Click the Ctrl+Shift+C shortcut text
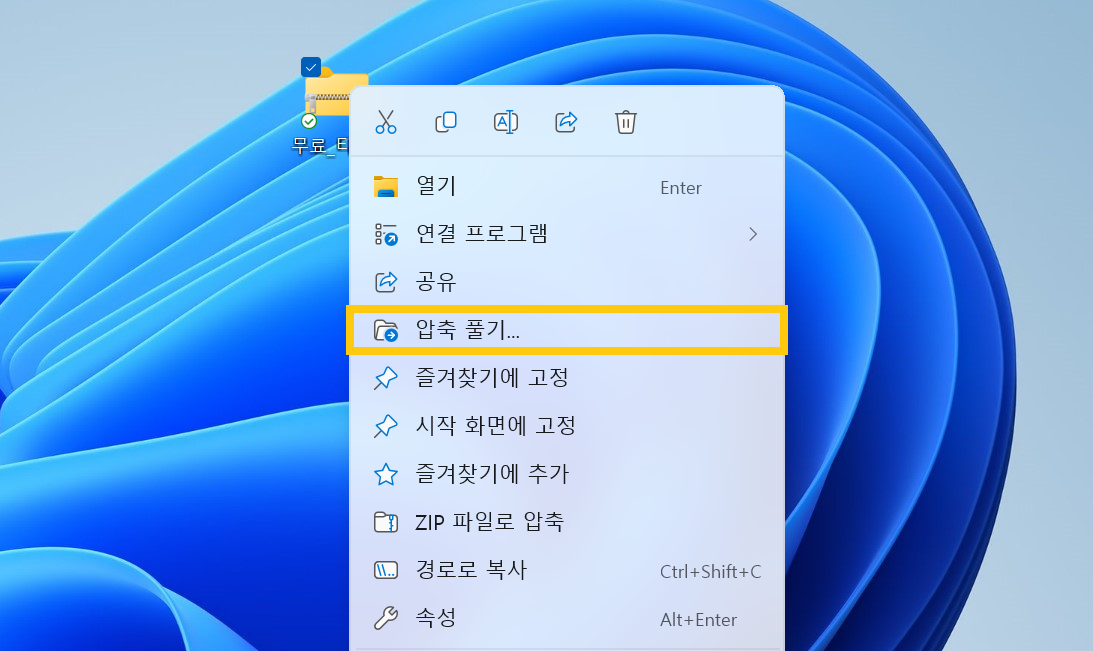This screenshot has width=1093, height=651. click(x=710, y=572)
